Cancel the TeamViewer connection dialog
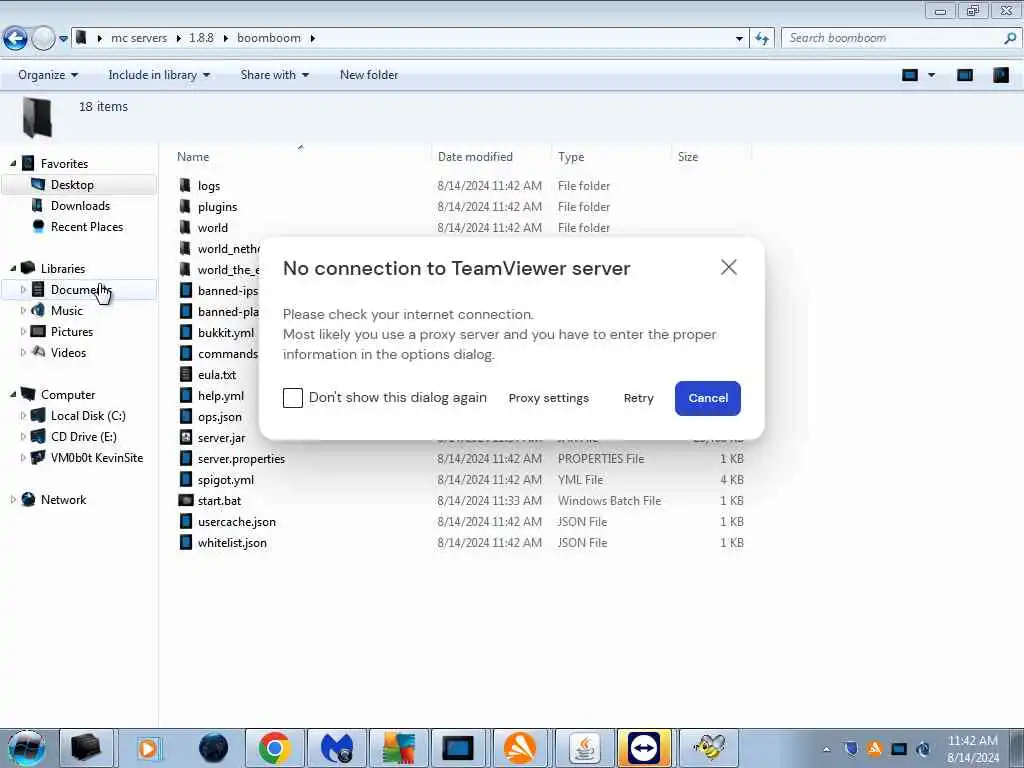The width and height of the screenshot is (1024, 768). pyautogui.click(x=708, y=398)
